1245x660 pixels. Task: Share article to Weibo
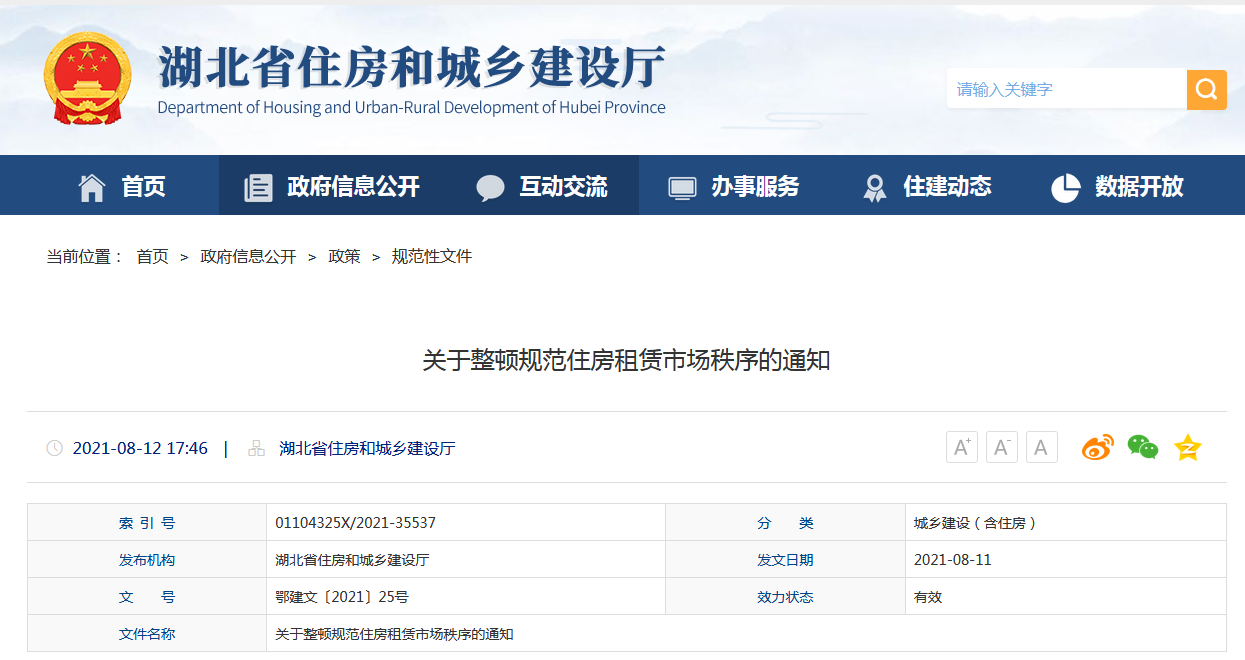pyautogui.click(x=1097, y=447)
